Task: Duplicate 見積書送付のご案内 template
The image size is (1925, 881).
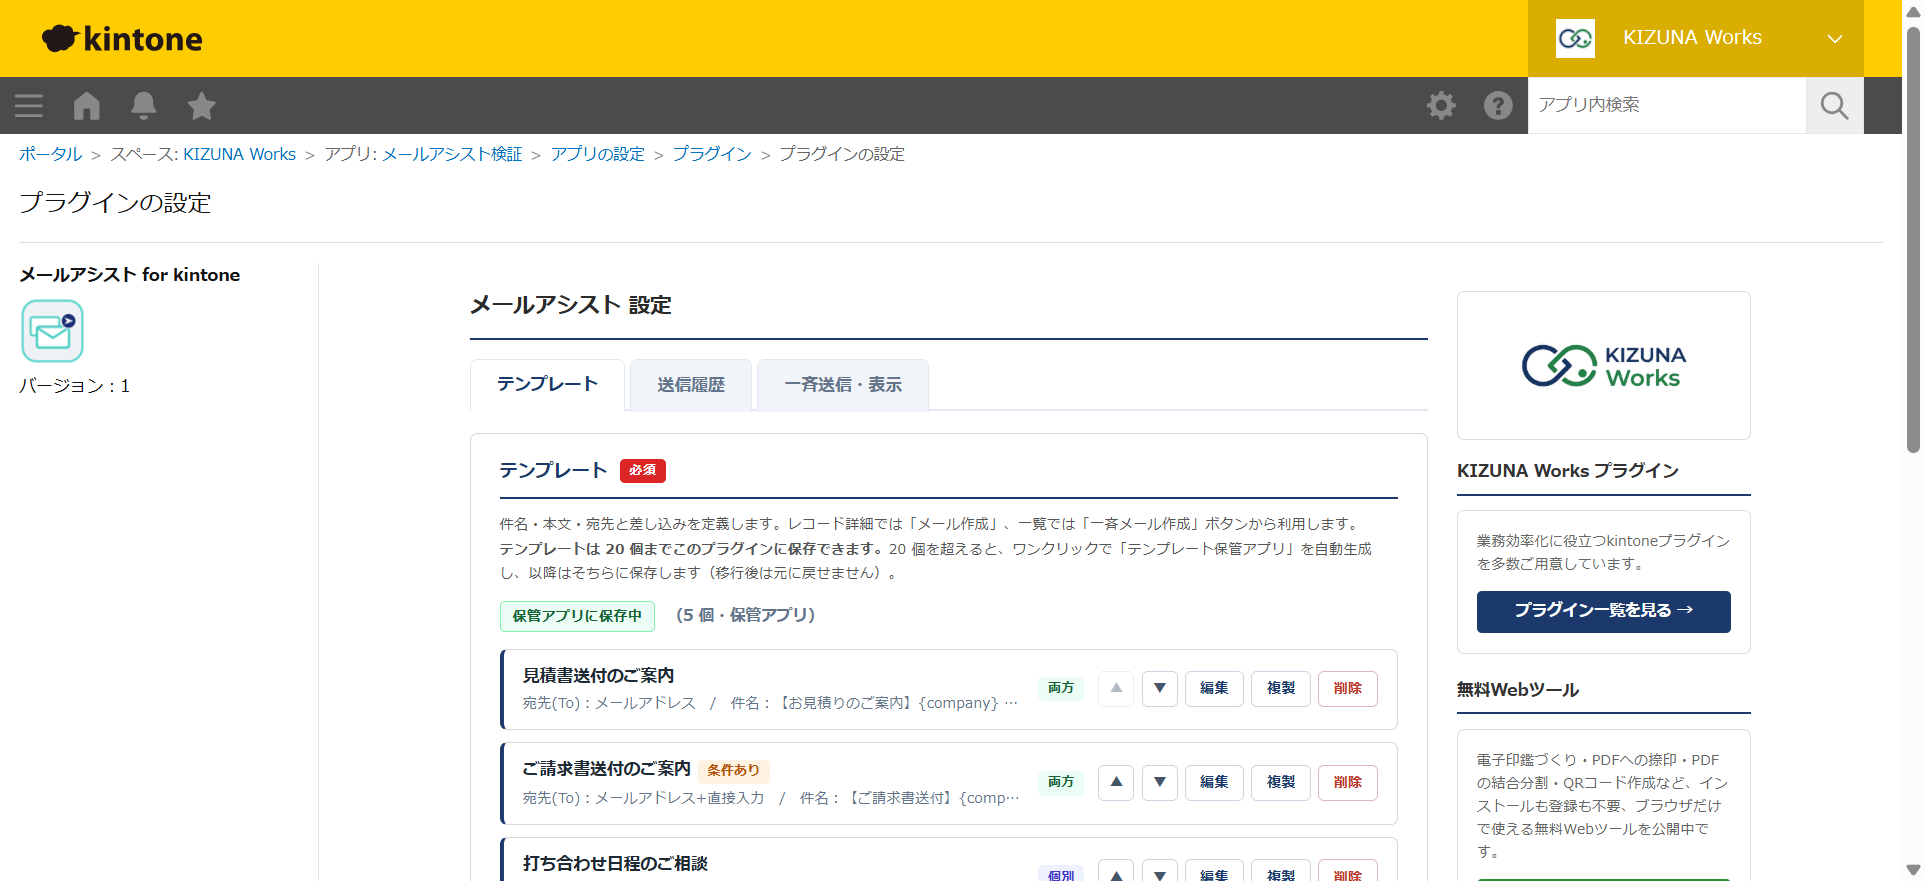Action: pos(1281,688)
